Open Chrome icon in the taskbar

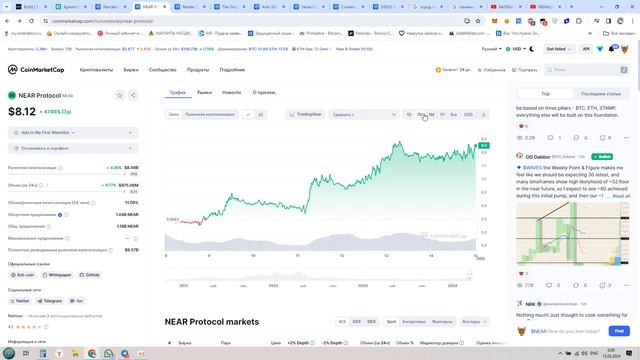[92, 353]
